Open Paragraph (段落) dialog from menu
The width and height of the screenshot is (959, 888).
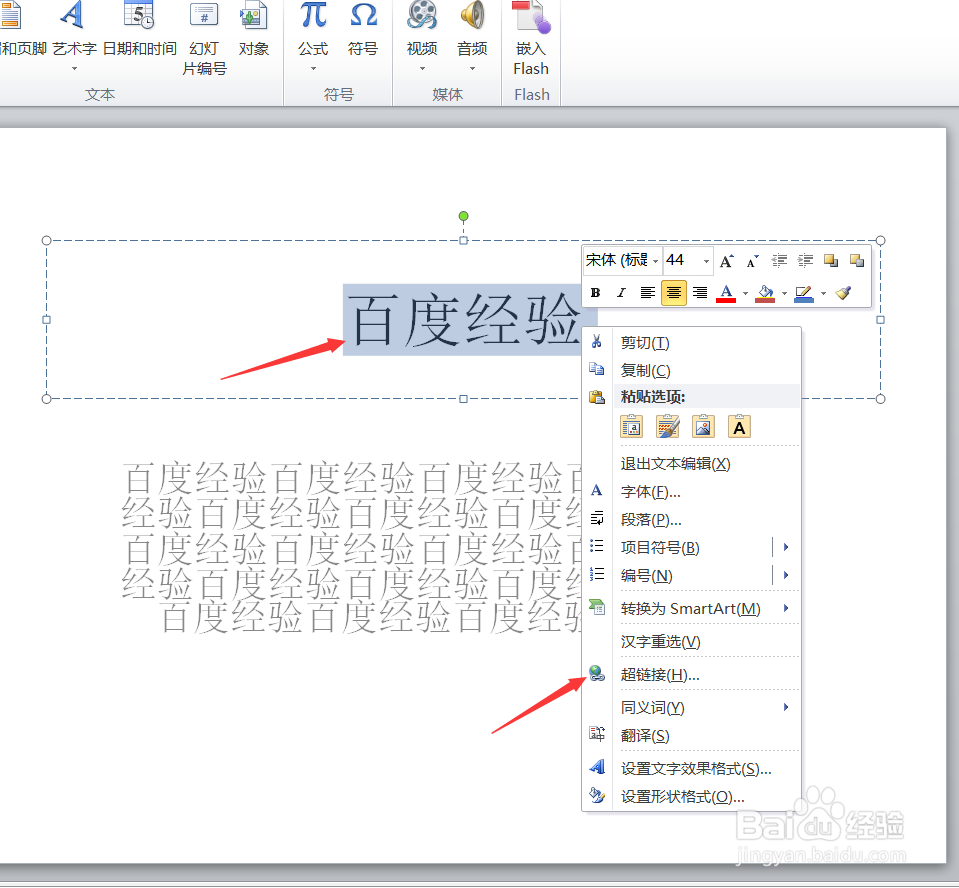coord(691,520)
